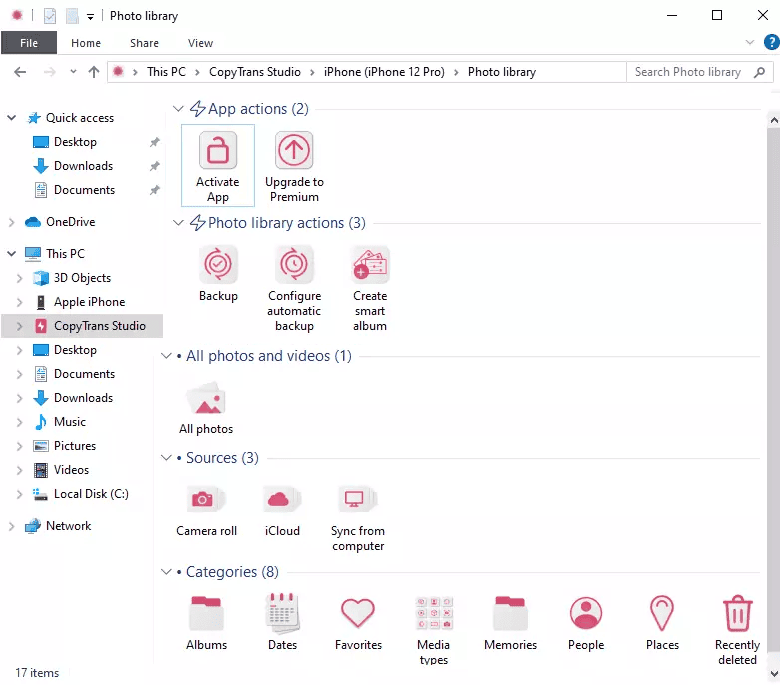Open the Memories category

(510, 623)
